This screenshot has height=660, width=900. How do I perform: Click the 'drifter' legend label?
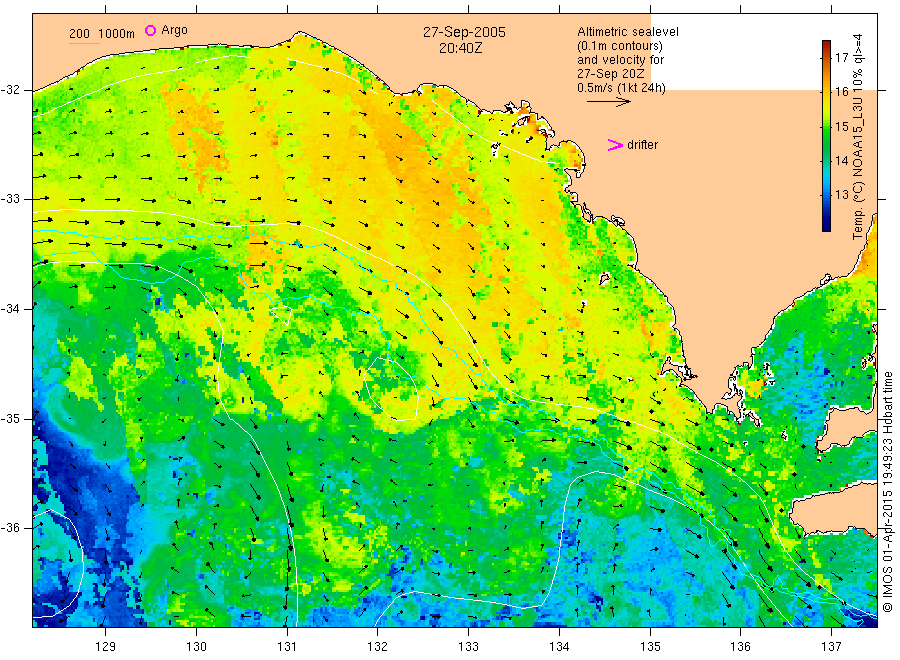(x=642, y=145)
